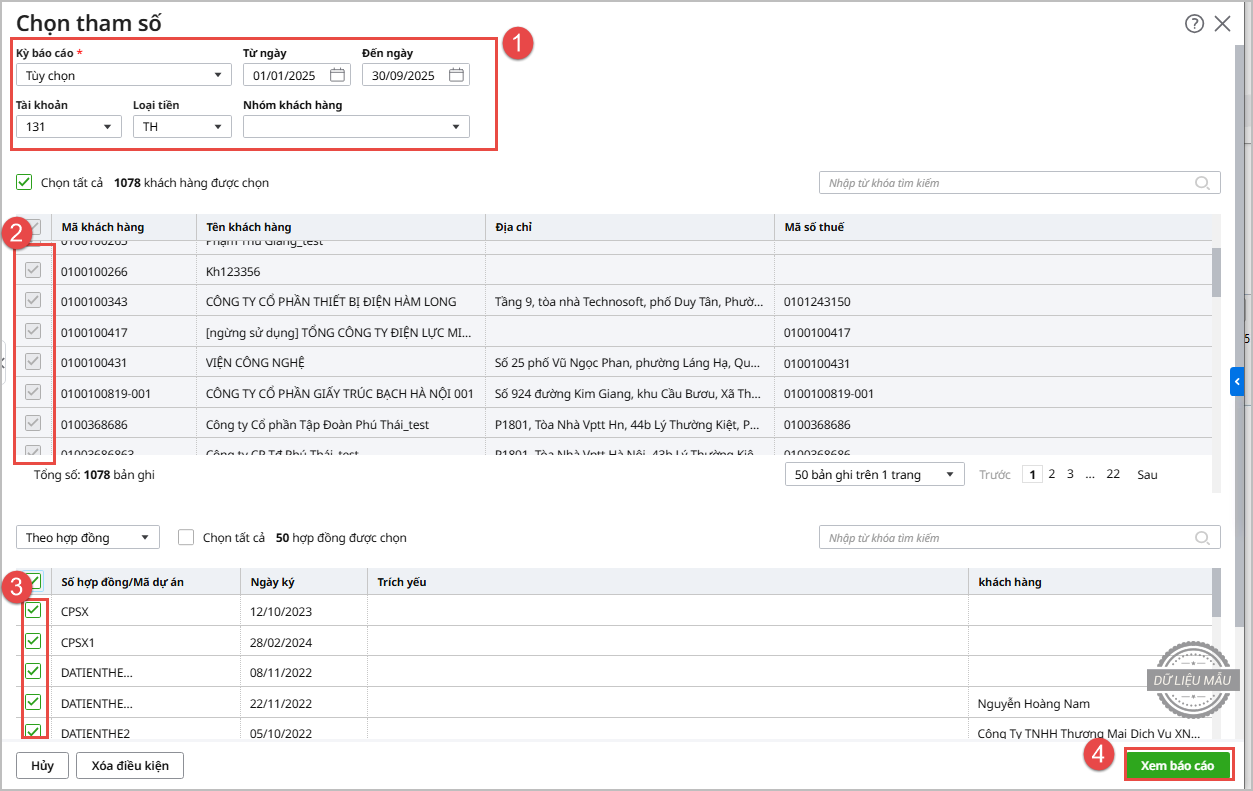Toggle checkbox for VIỆN CÔNG NGHỆ row
The image size is (1253, 791).
33,362
